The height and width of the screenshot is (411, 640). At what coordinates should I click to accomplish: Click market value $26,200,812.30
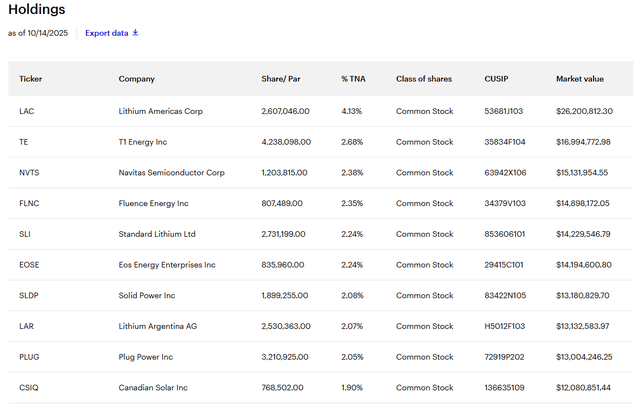click(584, 111)
